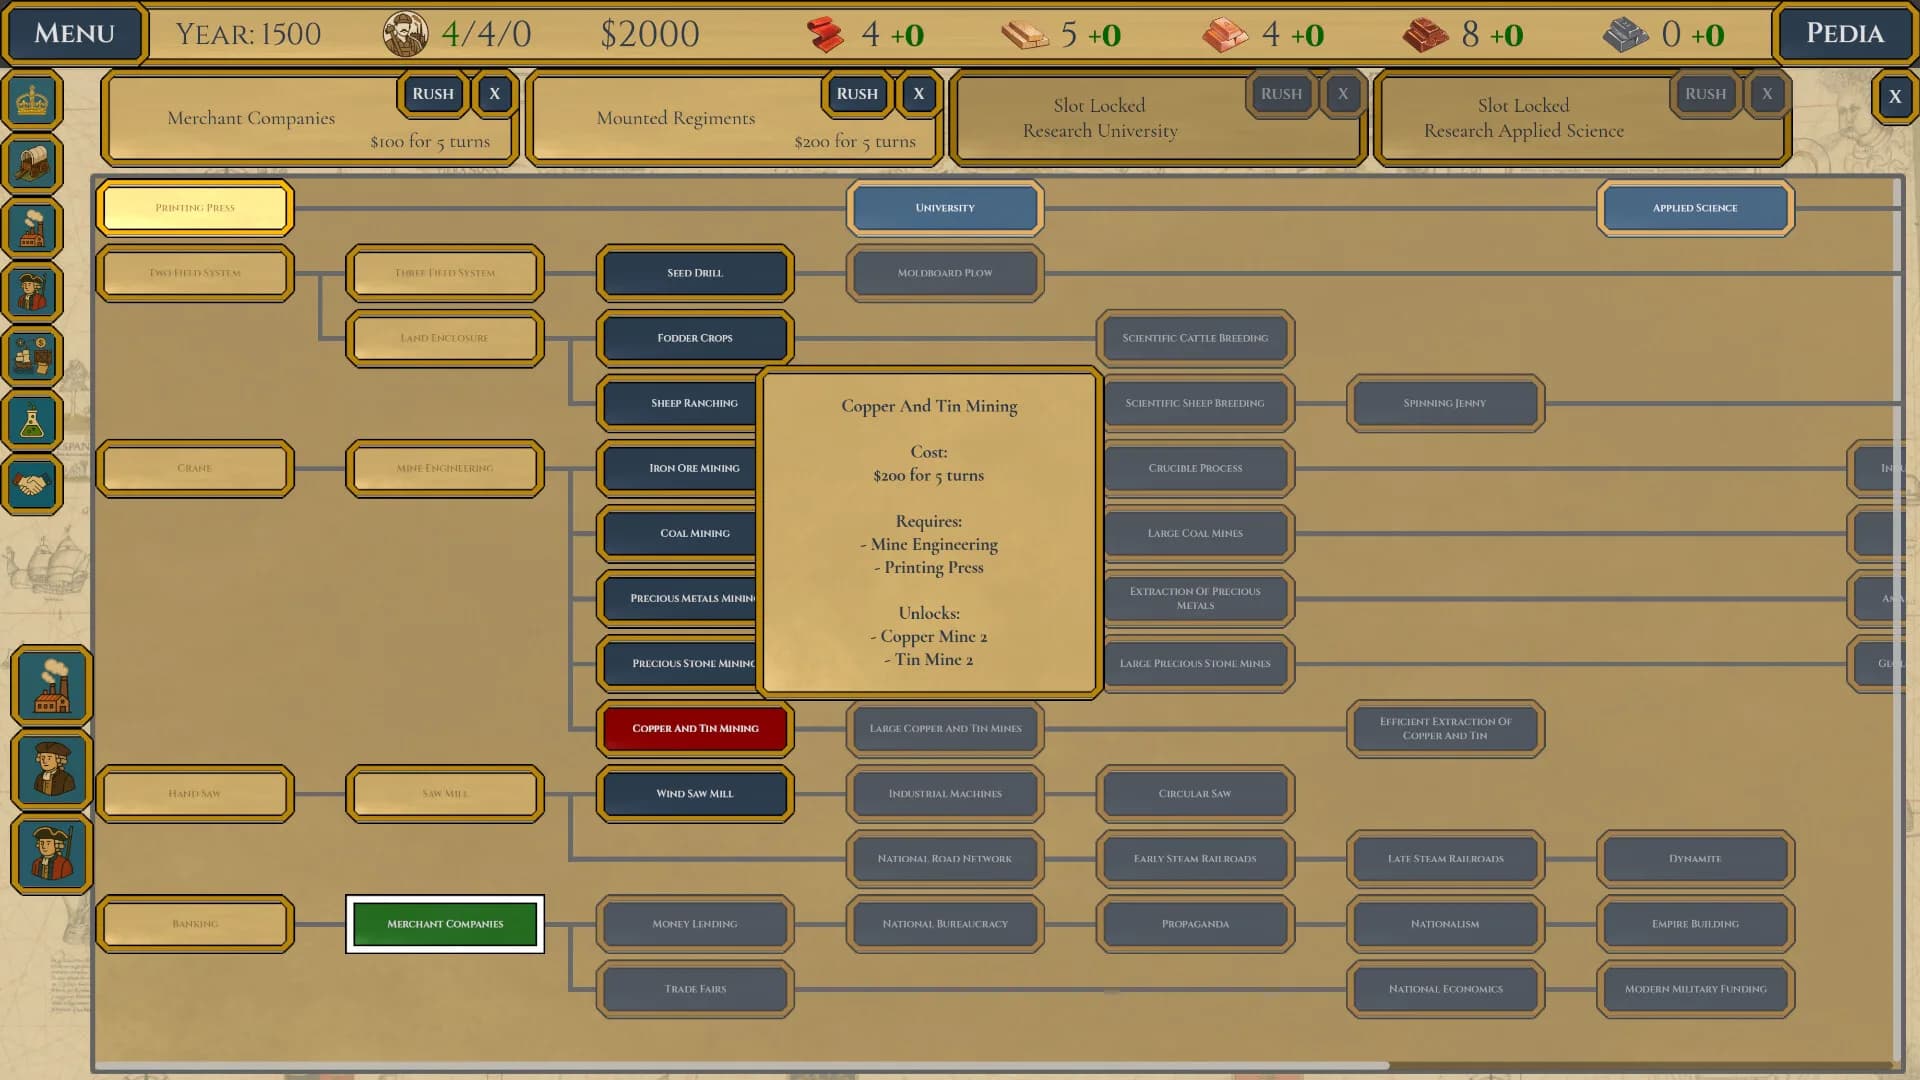Viewport: 1920px width, 1080px height.
Task: Select the Late Steam Railroads technology
Action: click(x=1445, y=859)
